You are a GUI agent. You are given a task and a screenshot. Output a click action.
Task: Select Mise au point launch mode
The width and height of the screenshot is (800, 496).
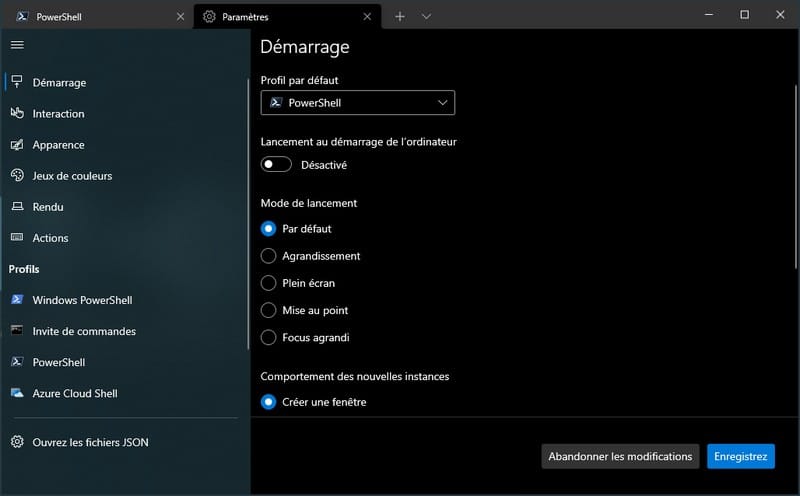coord(268,310)
